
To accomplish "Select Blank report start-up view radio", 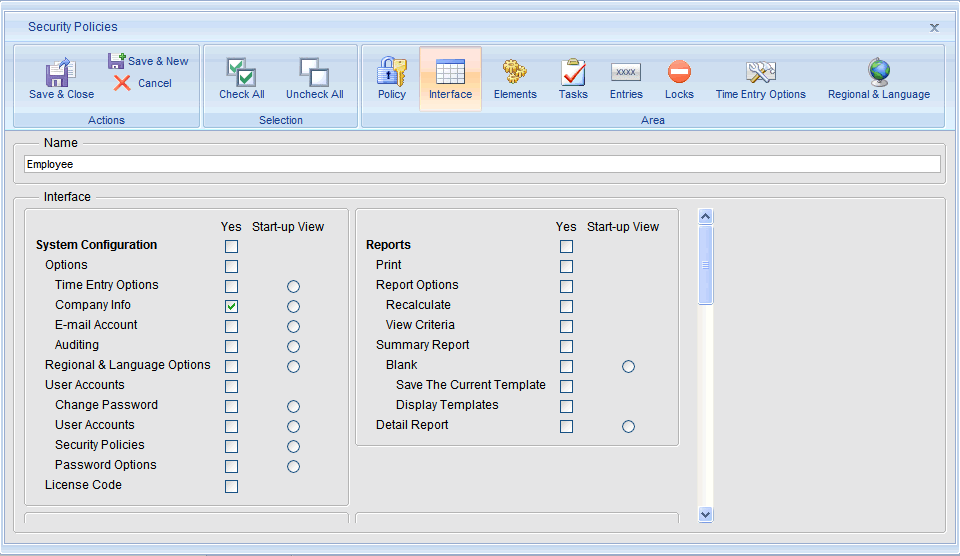I will (628, 366).
